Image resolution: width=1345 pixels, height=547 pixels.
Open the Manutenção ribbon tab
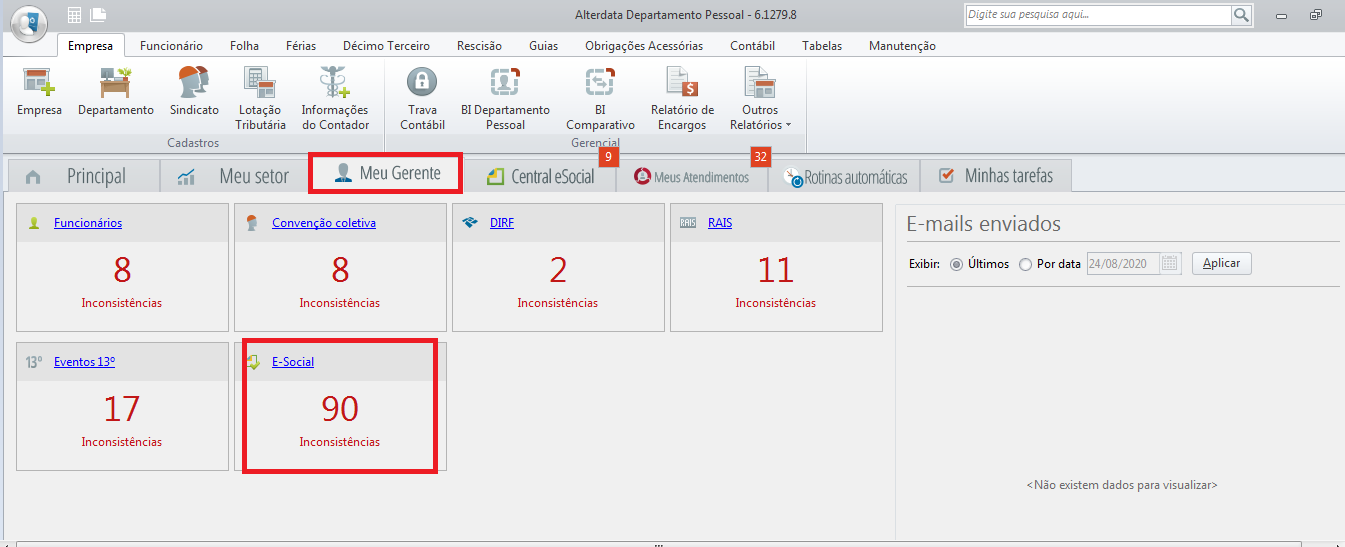click(x=902, y=46)
